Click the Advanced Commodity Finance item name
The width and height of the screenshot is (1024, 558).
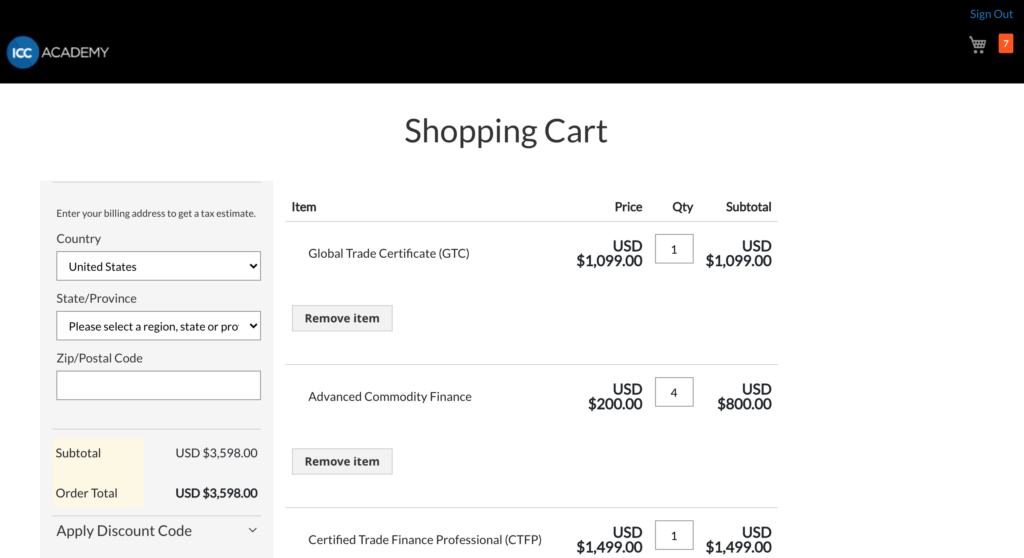pyautogui.click(x=389, y=397)
